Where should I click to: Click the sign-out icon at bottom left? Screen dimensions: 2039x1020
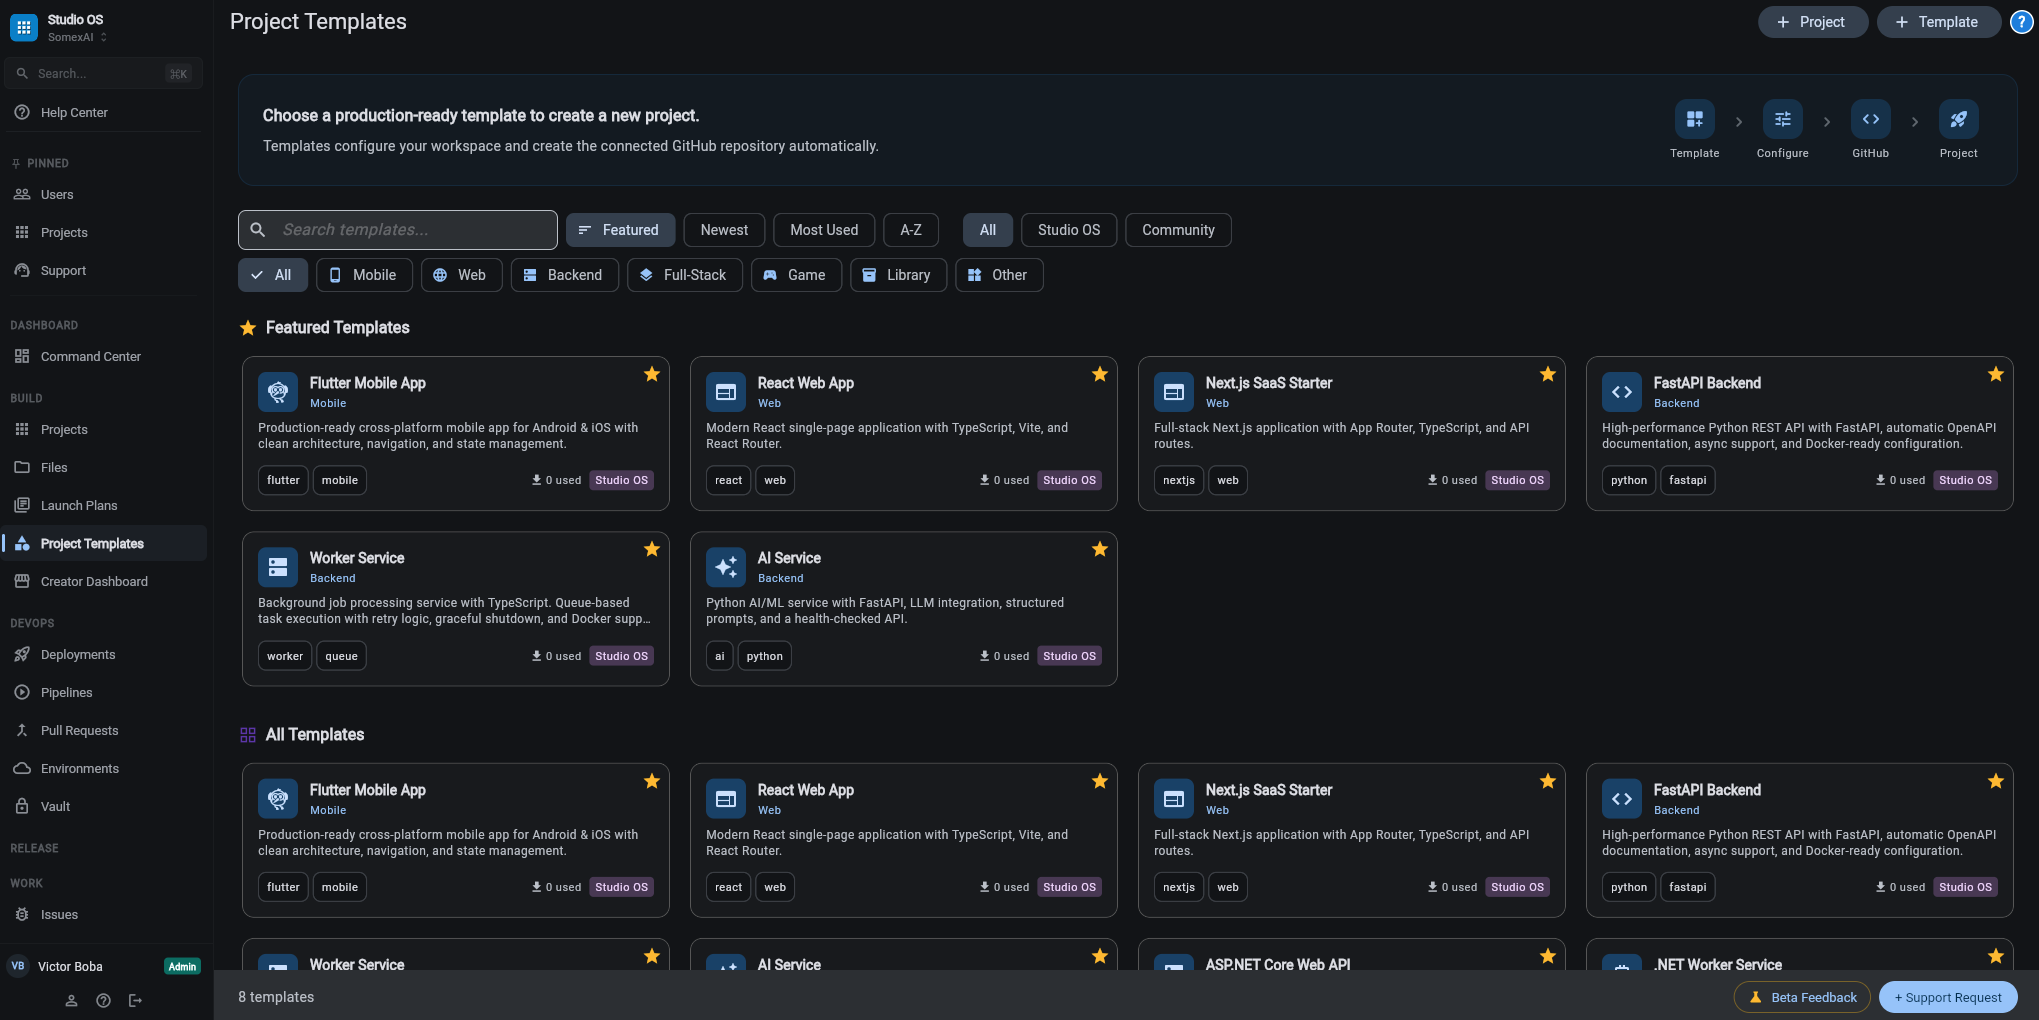pyautogui.click(x=136, y=1000)
